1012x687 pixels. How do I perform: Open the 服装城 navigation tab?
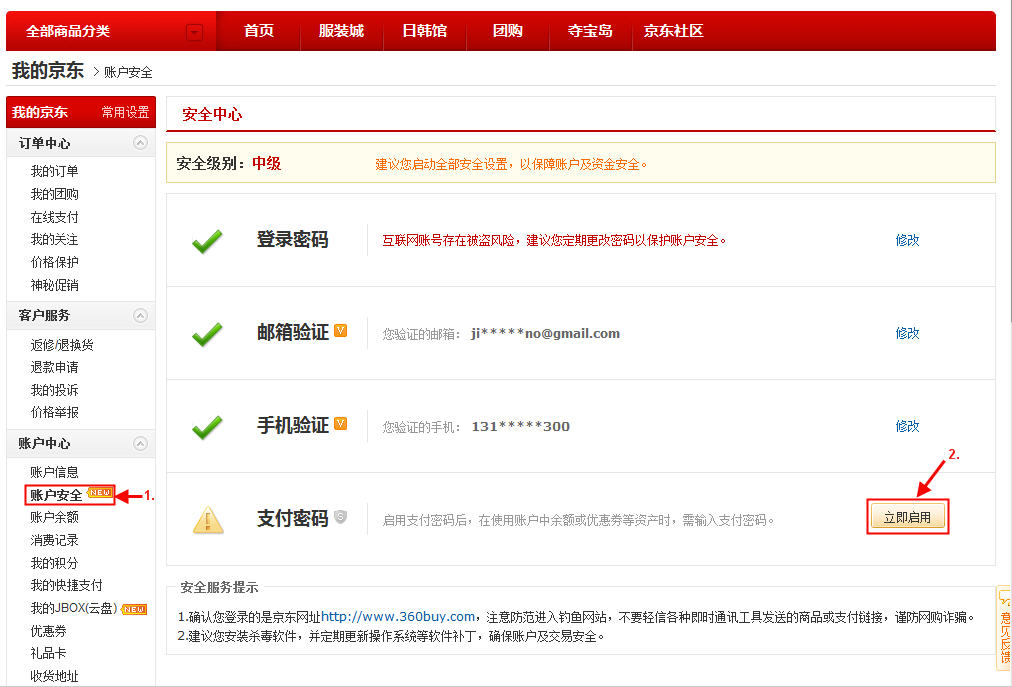tap(341, 31)
